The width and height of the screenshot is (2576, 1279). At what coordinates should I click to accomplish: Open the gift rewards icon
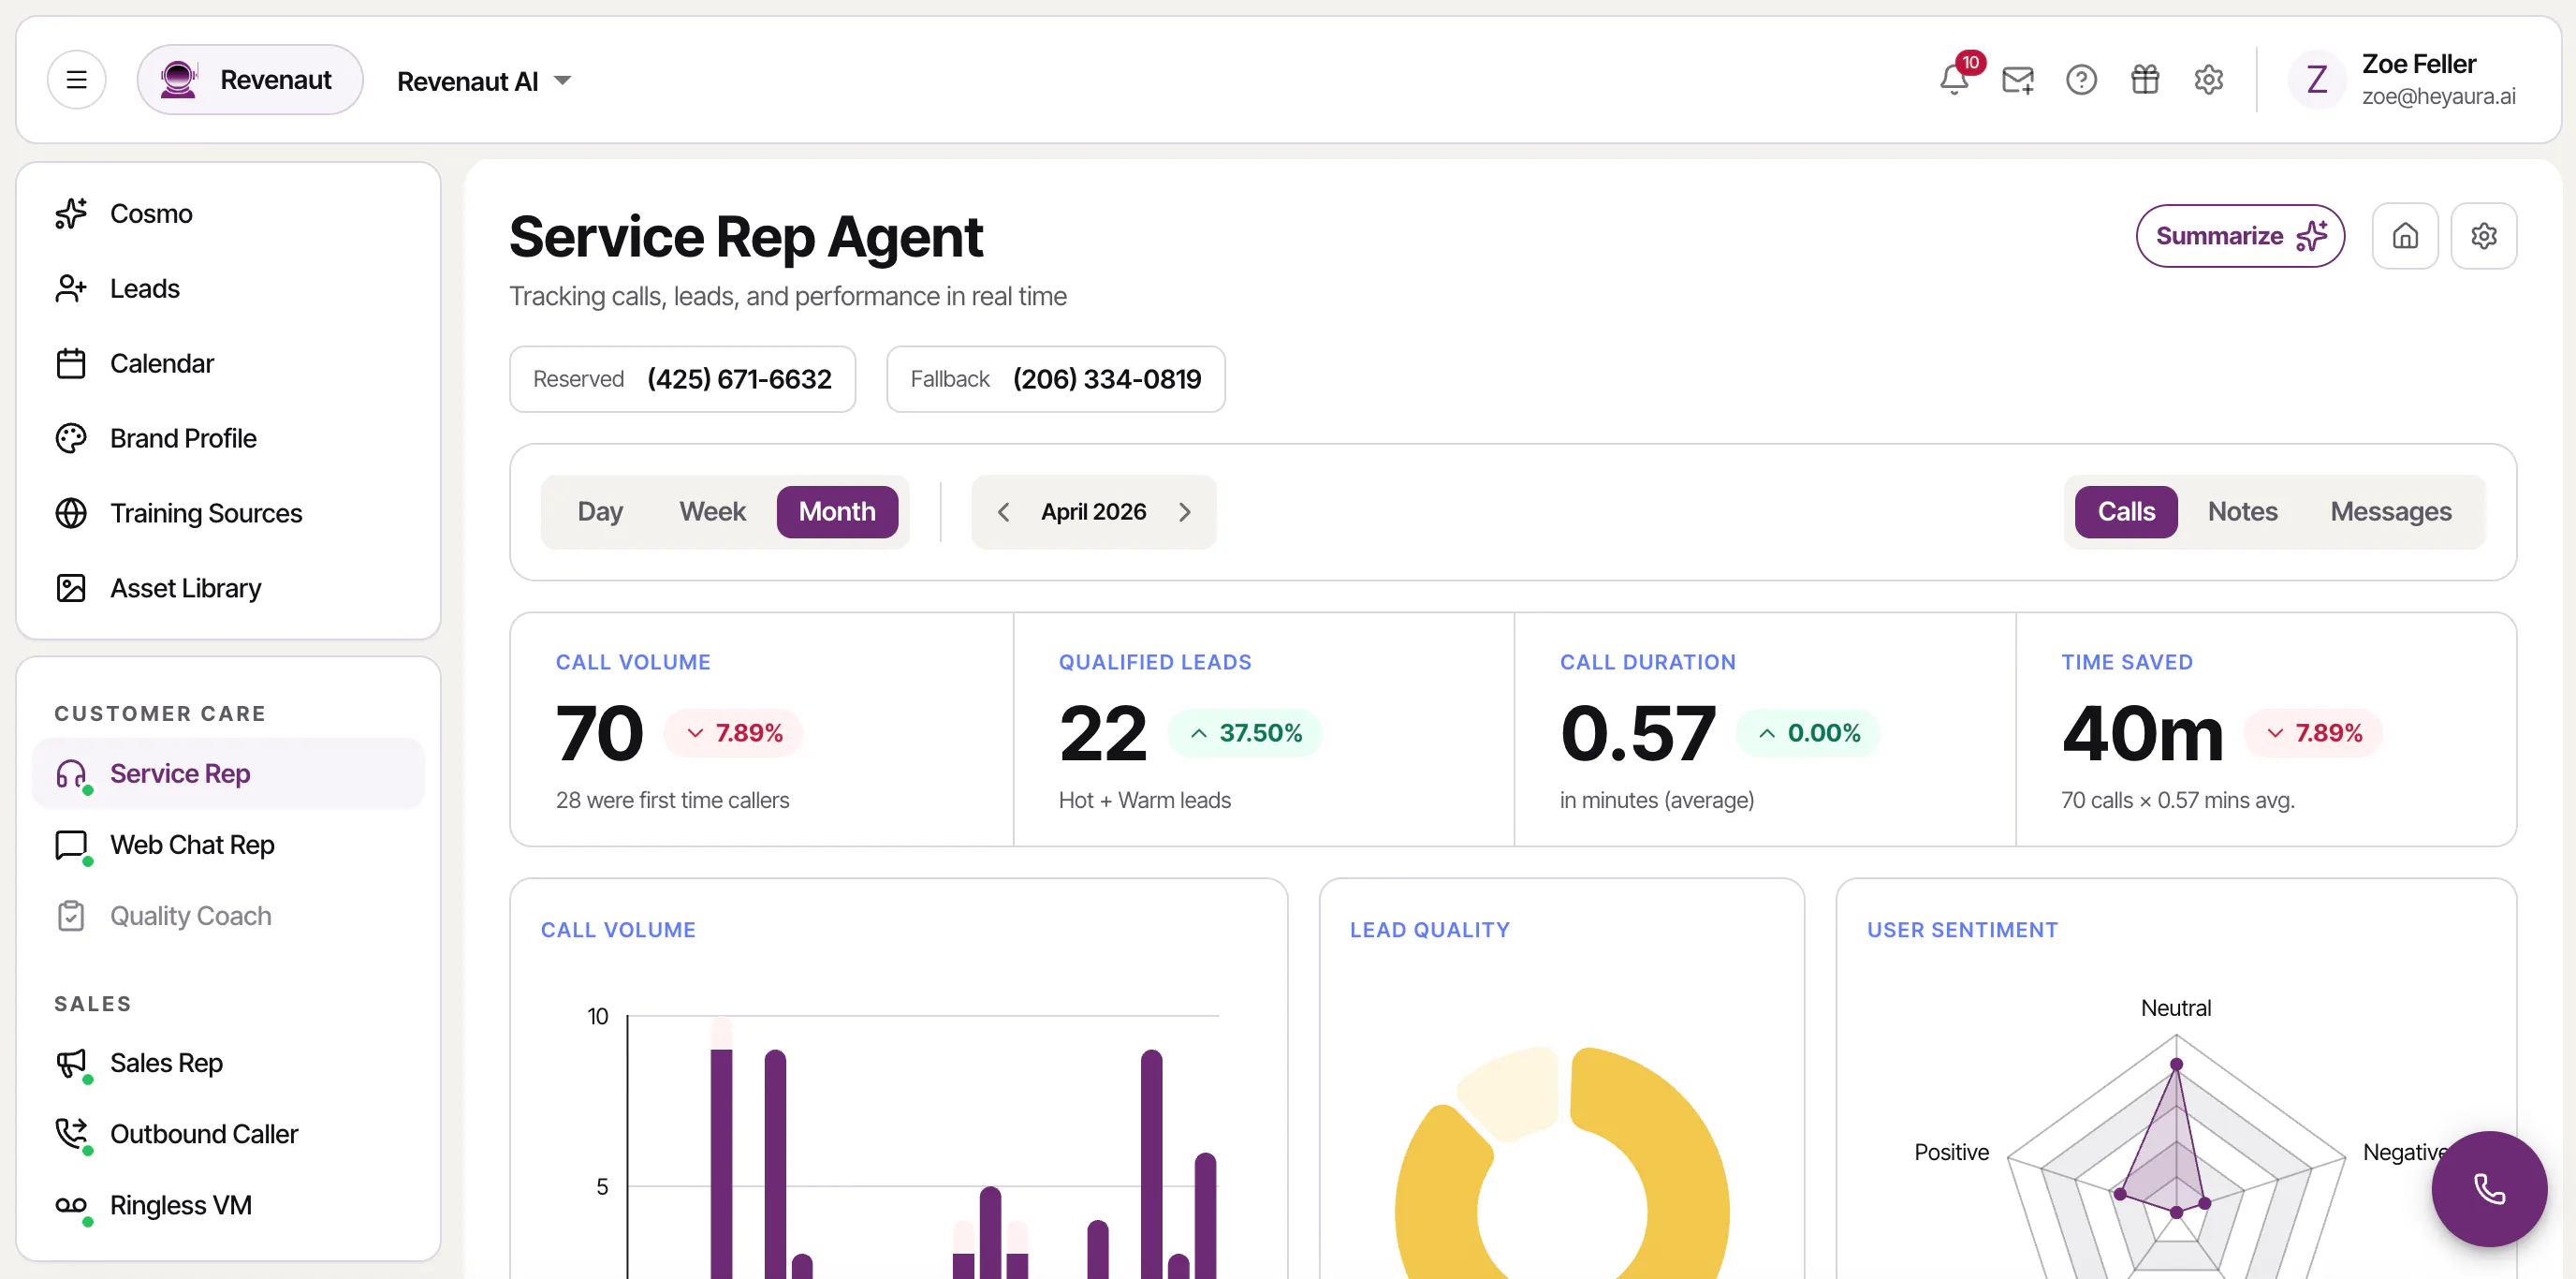click(2145, 80)
